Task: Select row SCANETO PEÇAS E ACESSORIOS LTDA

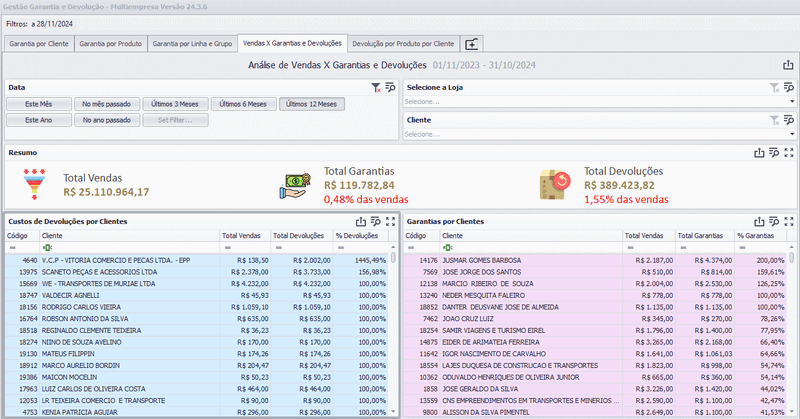Action: tap(197, 272)
